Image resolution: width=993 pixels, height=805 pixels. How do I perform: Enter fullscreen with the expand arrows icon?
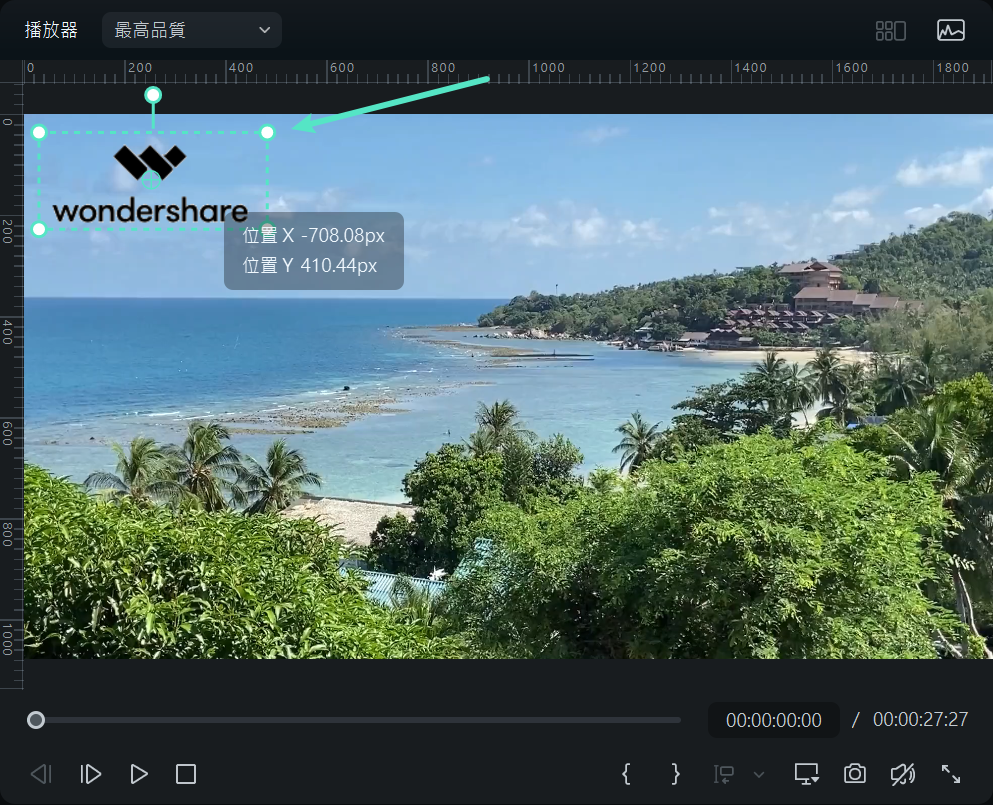coord(950,773)
